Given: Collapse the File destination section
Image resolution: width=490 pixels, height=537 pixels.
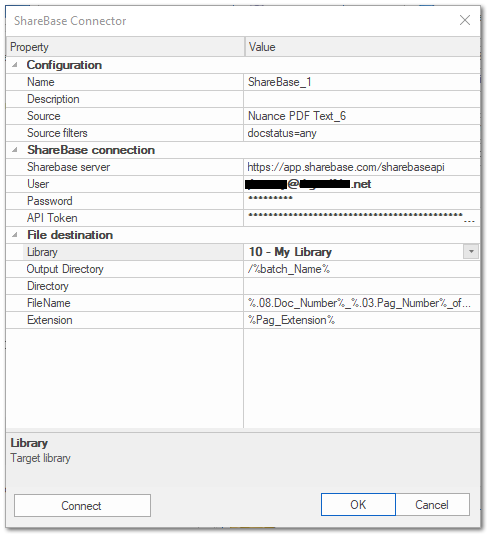Looking at the screenshot, I should pos(14,235).
